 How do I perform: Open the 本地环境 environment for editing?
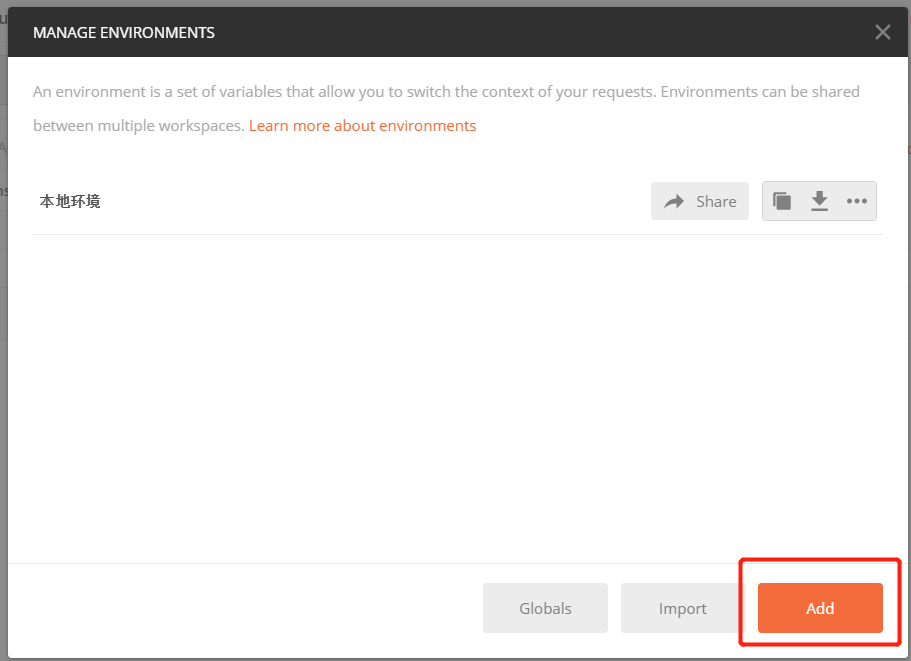[70, 201]
